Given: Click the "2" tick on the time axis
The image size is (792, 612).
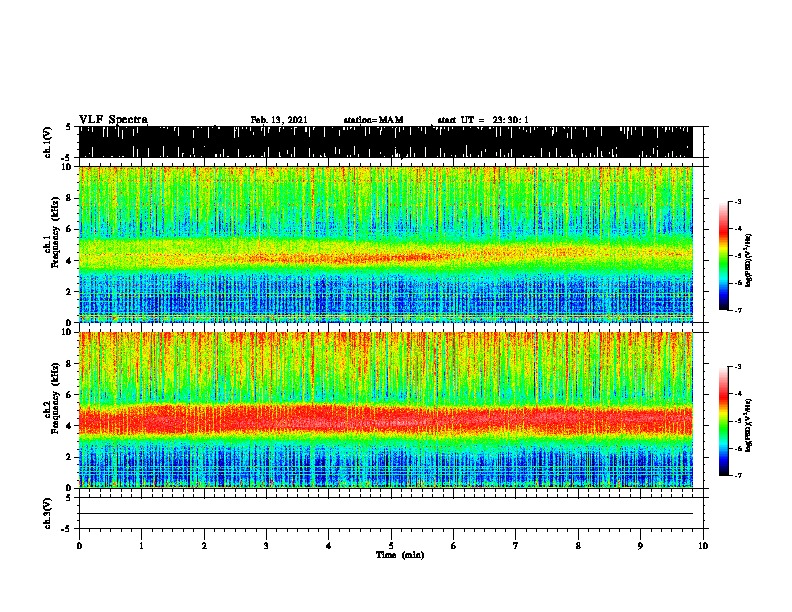Looking at the screenshot, I should click(x=204, y=546).
